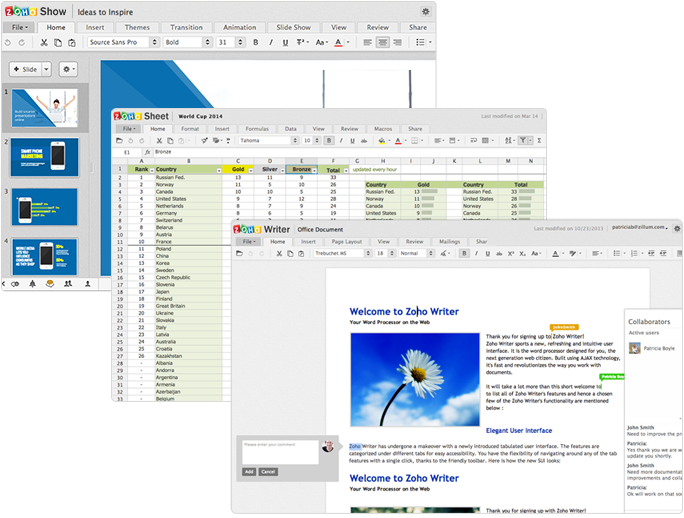The image size is (684, 518).
Task: Open Country column filter dropdown in Sheet
Action: point(219,171)
